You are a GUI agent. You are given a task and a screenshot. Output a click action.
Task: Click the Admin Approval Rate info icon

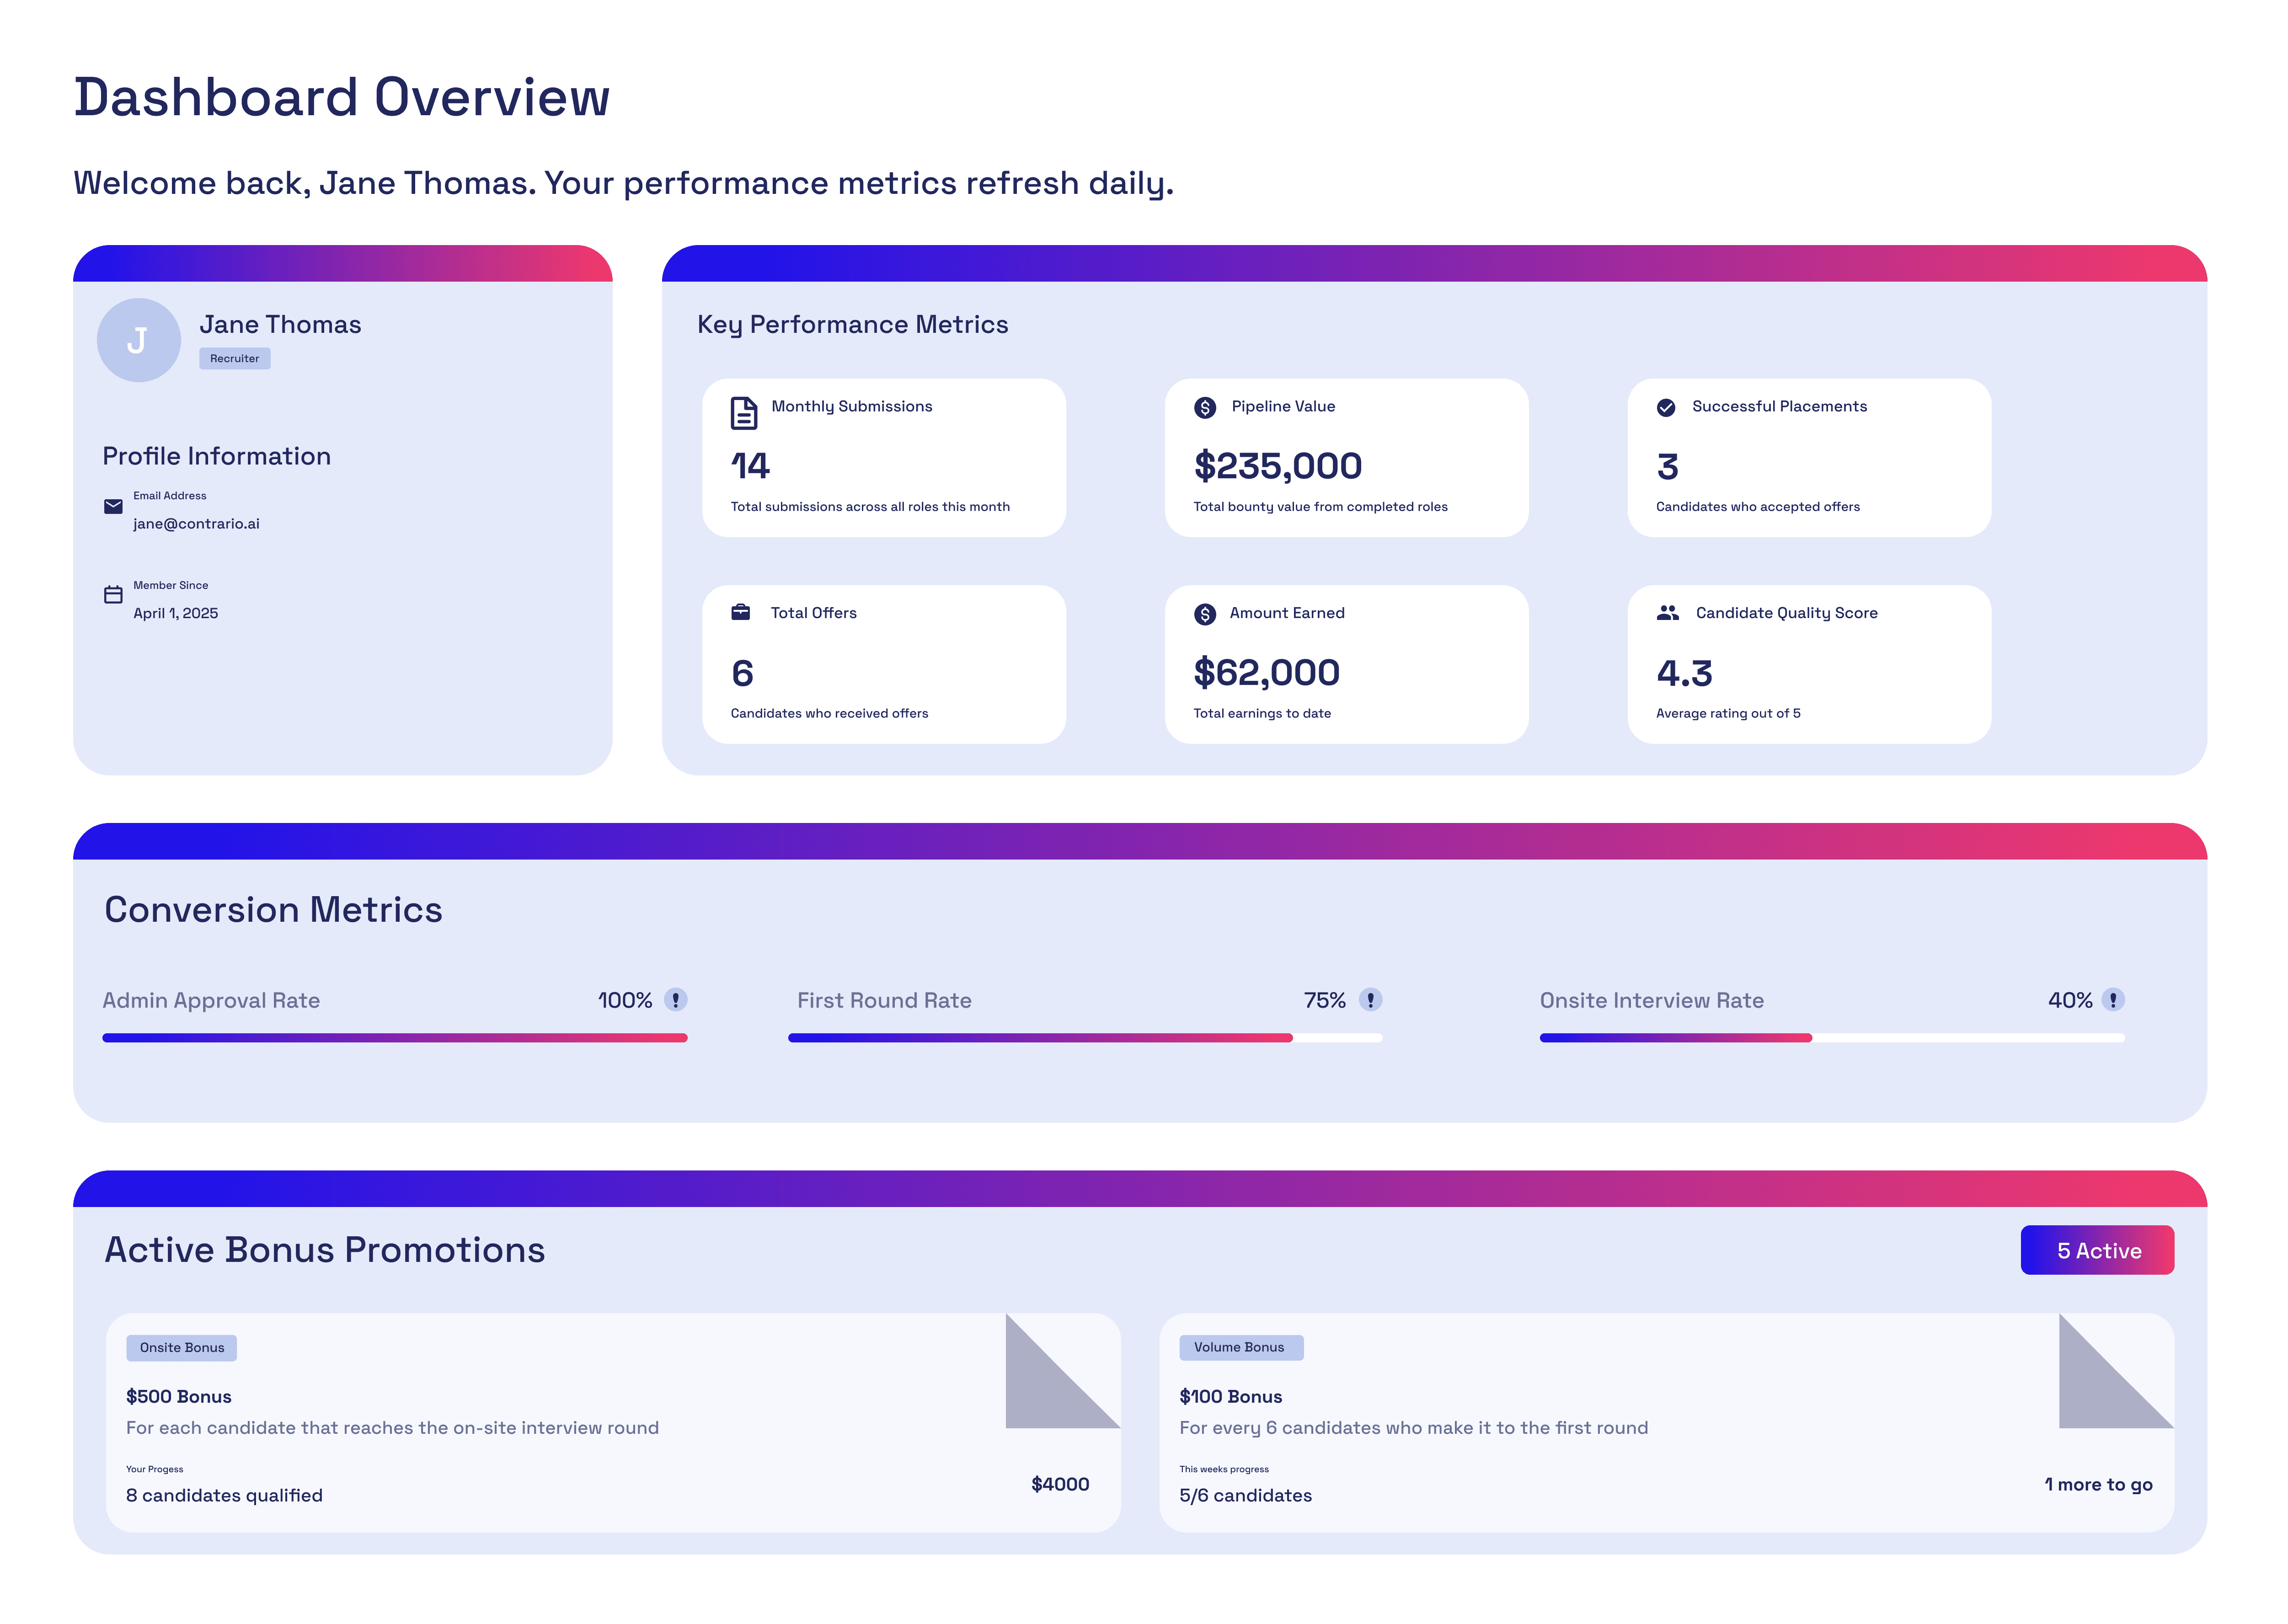(x=676, y=999)
